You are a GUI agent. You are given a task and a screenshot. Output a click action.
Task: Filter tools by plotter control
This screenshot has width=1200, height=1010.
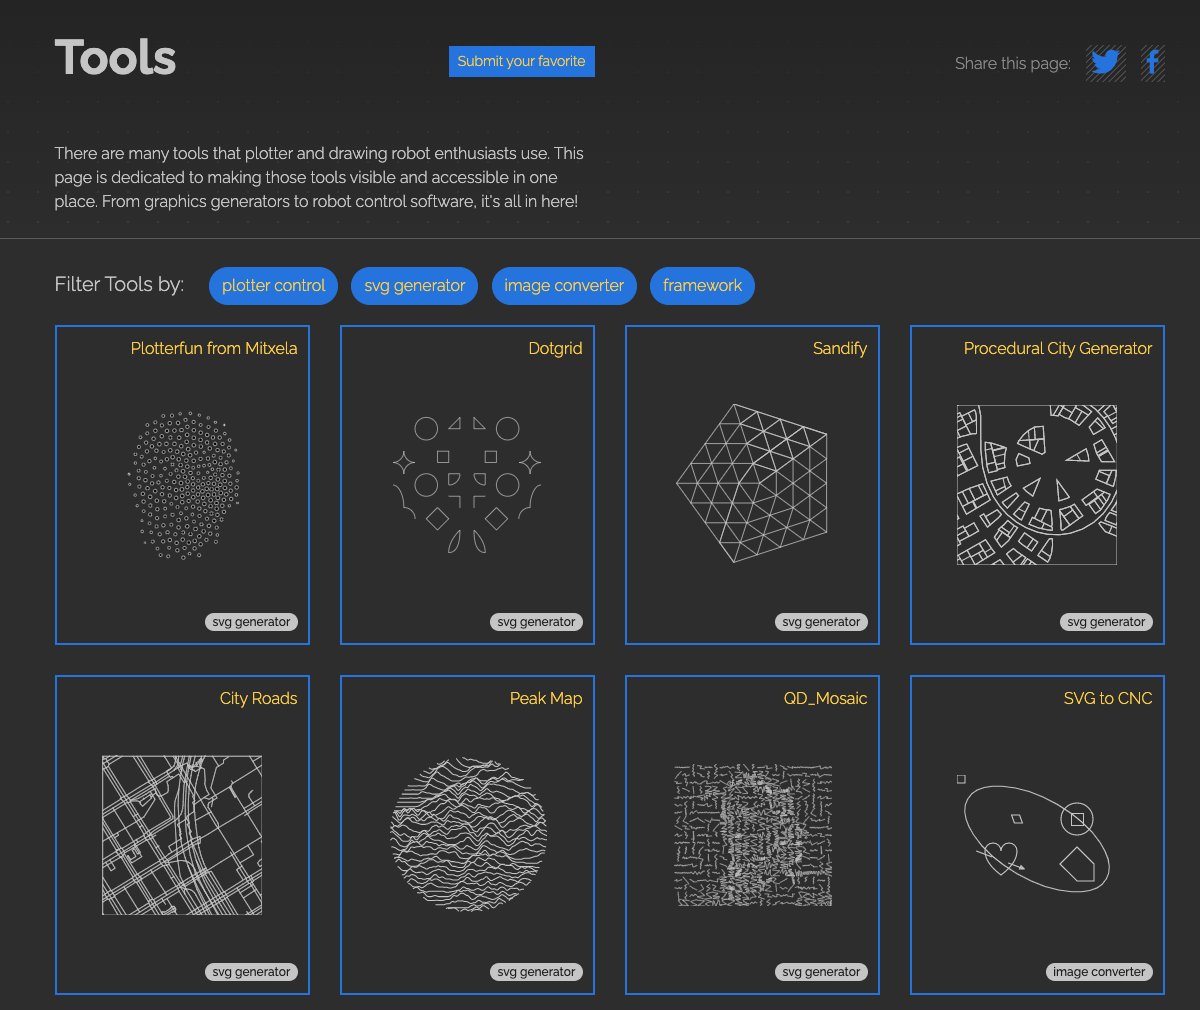(274, 286)
